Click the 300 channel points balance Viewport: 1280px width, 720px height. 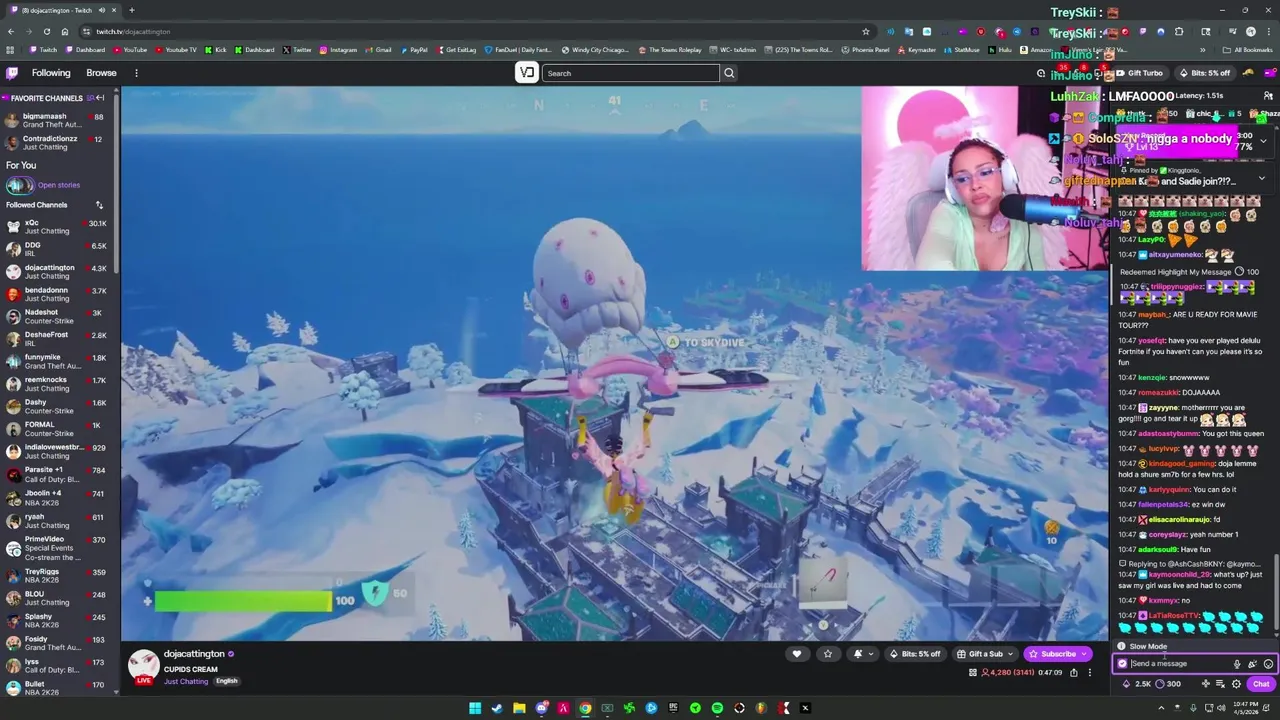click(x=1168, y=684)
